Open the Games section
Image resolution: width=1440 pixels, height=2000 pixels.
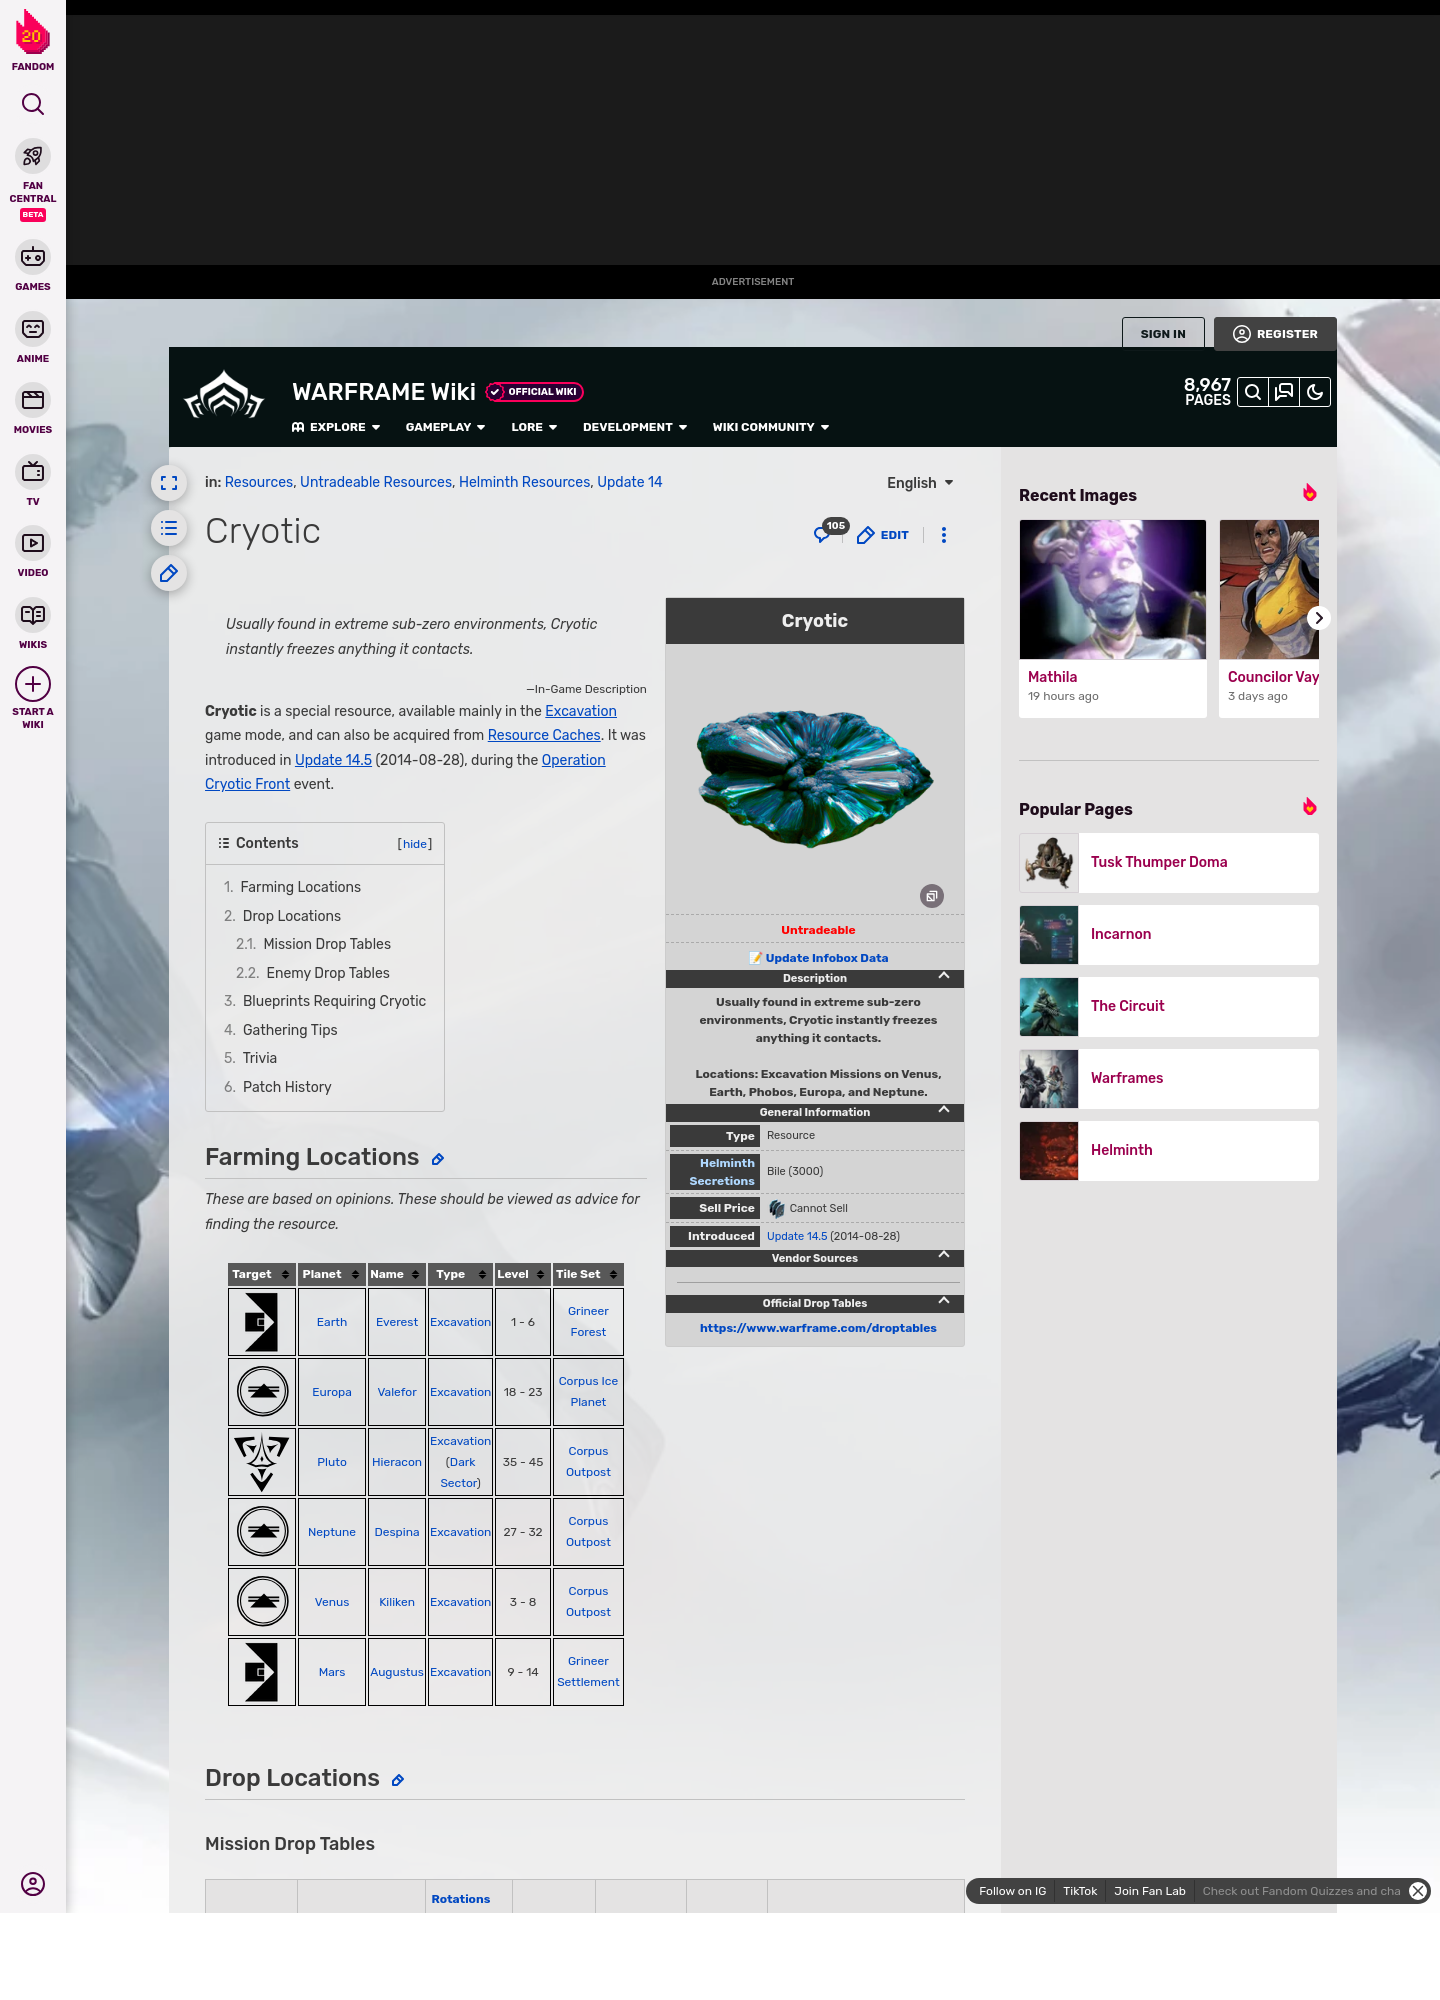33,266
